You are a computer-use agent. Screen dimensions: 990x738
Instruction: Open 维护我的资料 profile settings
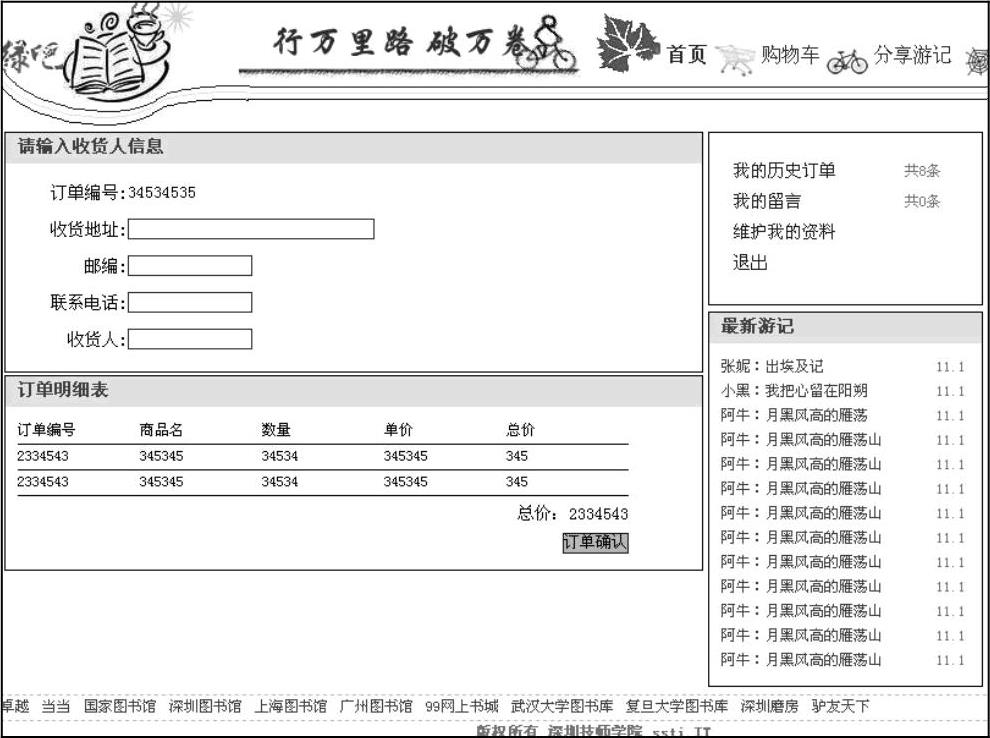click(784, 232)
